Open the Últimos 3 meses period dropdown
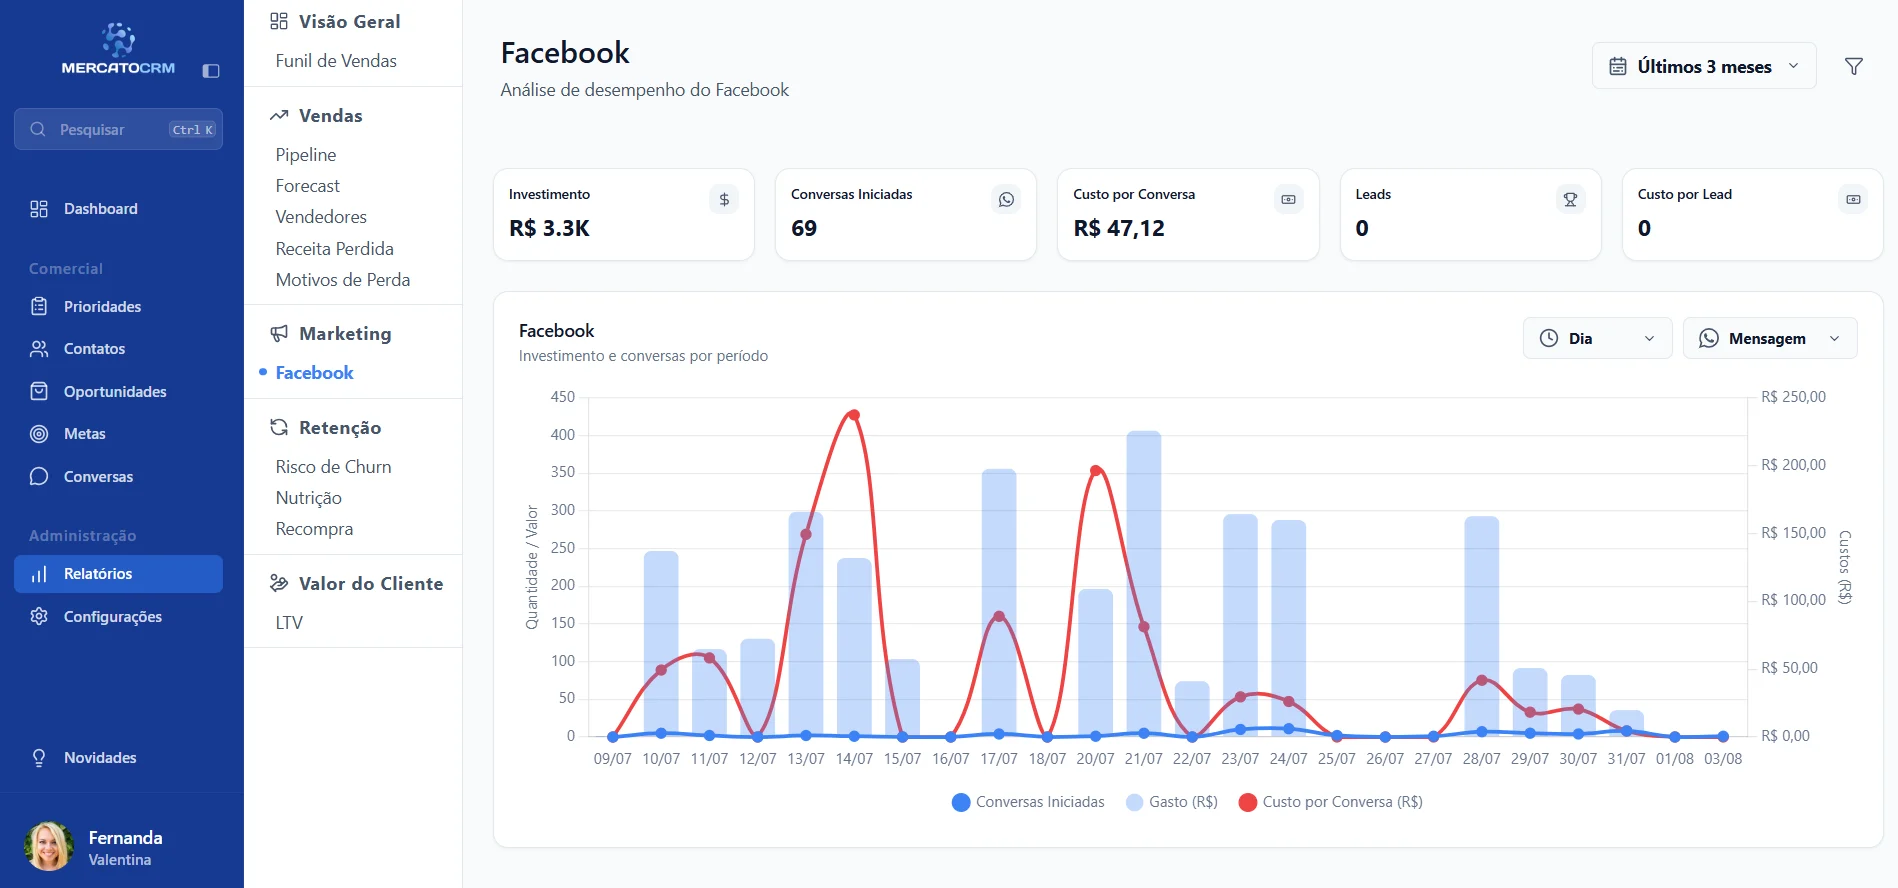1898x888 pixels. [x=1704, y=66]
